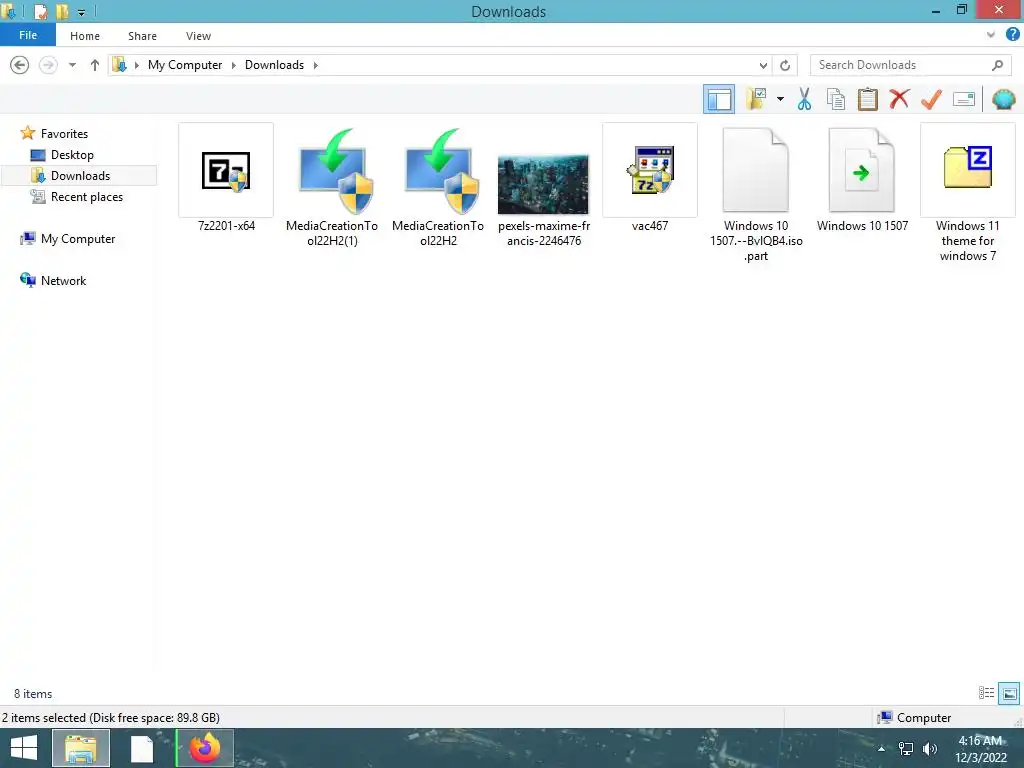Click the forward navigation arrow
The width and height of the screenshot is (1024, 768).
[x=48, y=65]
